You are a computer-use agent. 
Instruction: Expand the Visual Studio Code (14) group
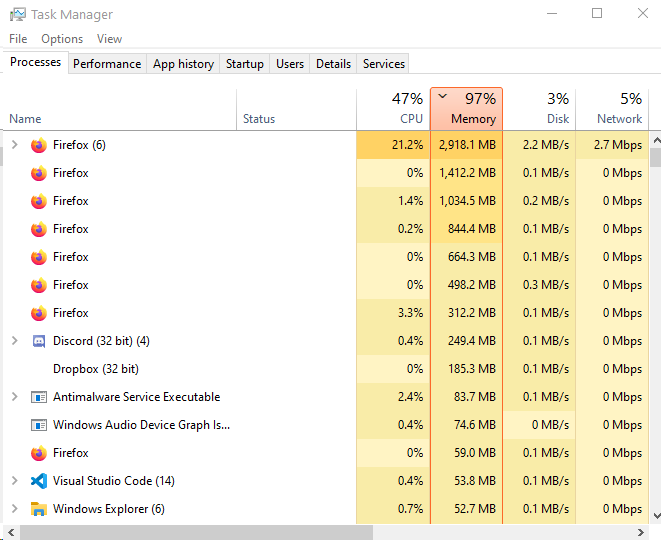click(15, 481)
